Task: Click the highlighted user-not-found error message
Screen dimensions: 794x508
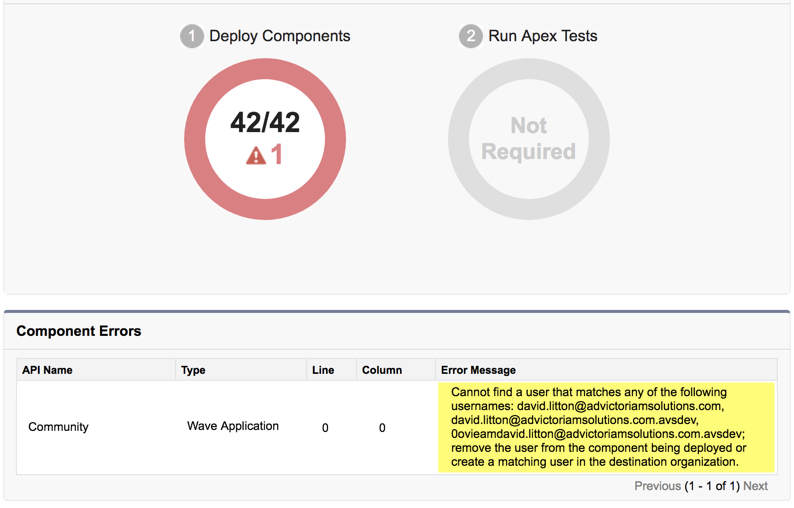Action: pos(600,427)
